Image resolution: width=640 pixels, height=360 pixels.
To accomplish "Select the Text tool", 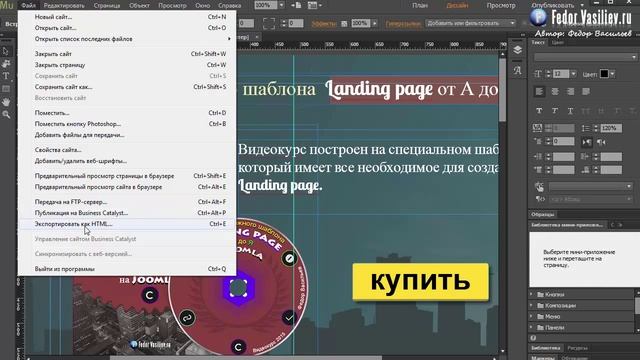I will click(6, 76).
